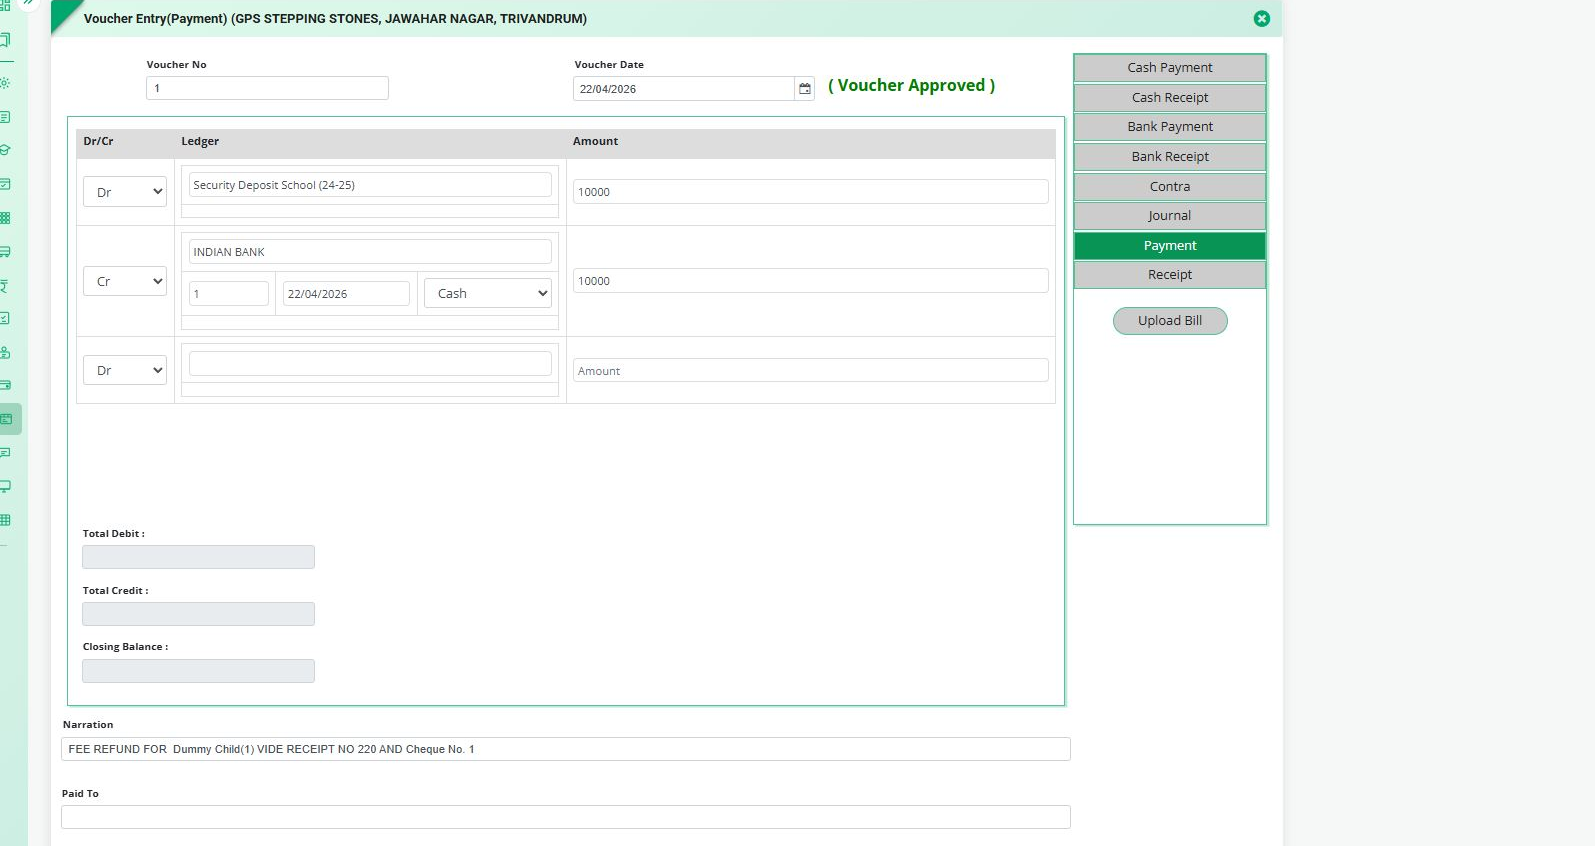The height and width of the screenshot is (846, 1595).
Task: Open the Voucher Date calendar picker
Action: tap(805, 89)
